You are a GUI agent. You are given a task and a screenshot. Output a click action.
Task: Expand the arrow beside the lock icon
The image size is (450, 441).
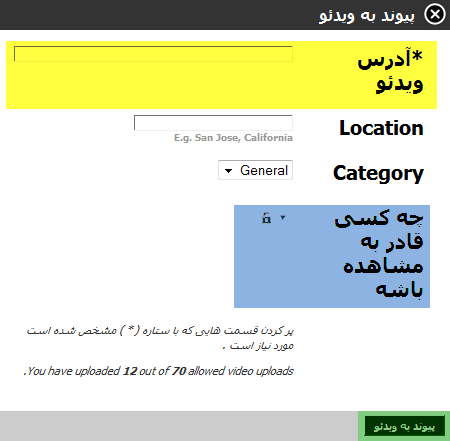pos(283,218)
